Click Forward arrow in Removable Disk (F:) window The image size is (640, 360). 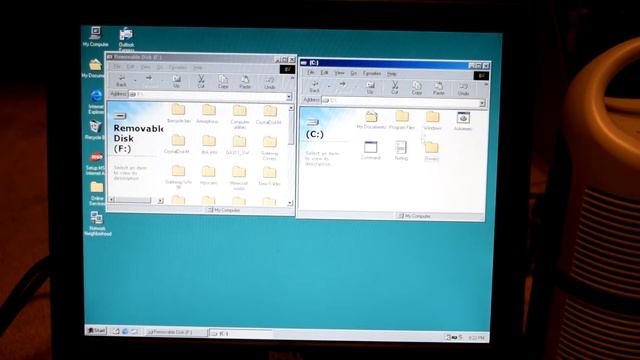149,78
